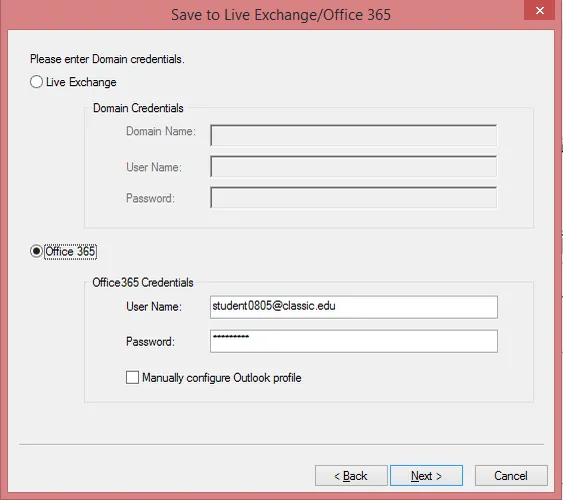Click the 'Office365 Credentials' group label
Viewport: 563px width, 500px height.
point(143,282)
